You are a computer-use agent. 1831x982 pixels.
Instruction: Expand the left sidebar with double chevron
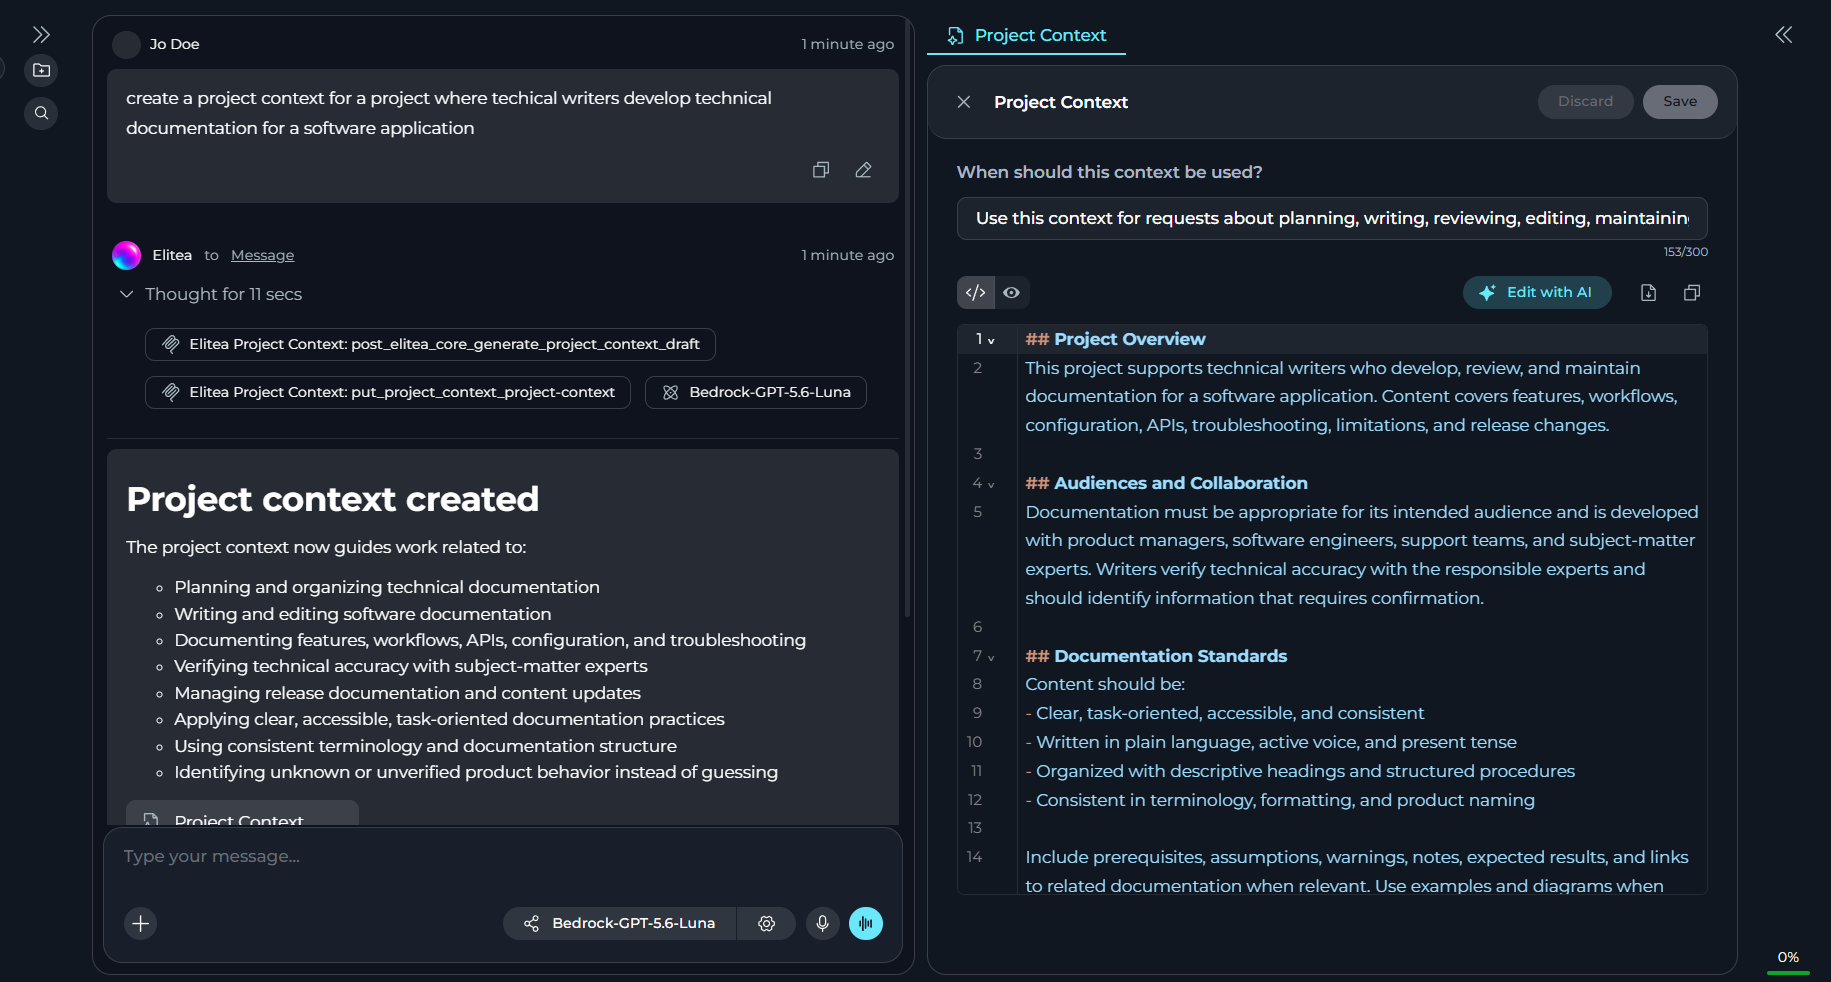[x=41, y=35]
